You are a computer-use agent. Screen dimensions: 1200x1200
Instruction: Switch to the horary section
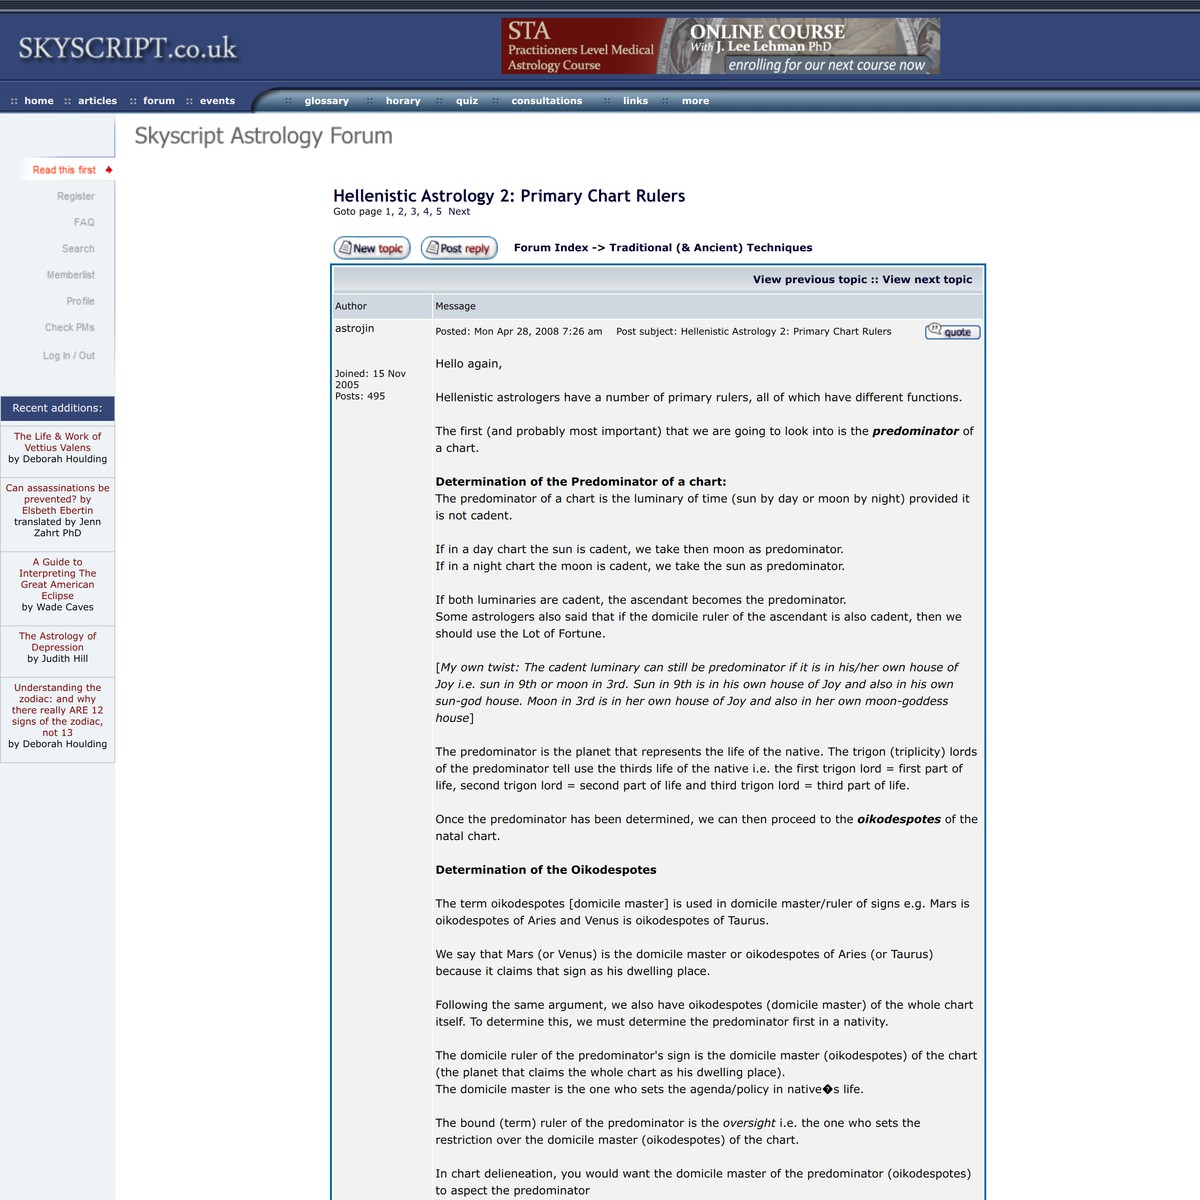tap(402, 100)
